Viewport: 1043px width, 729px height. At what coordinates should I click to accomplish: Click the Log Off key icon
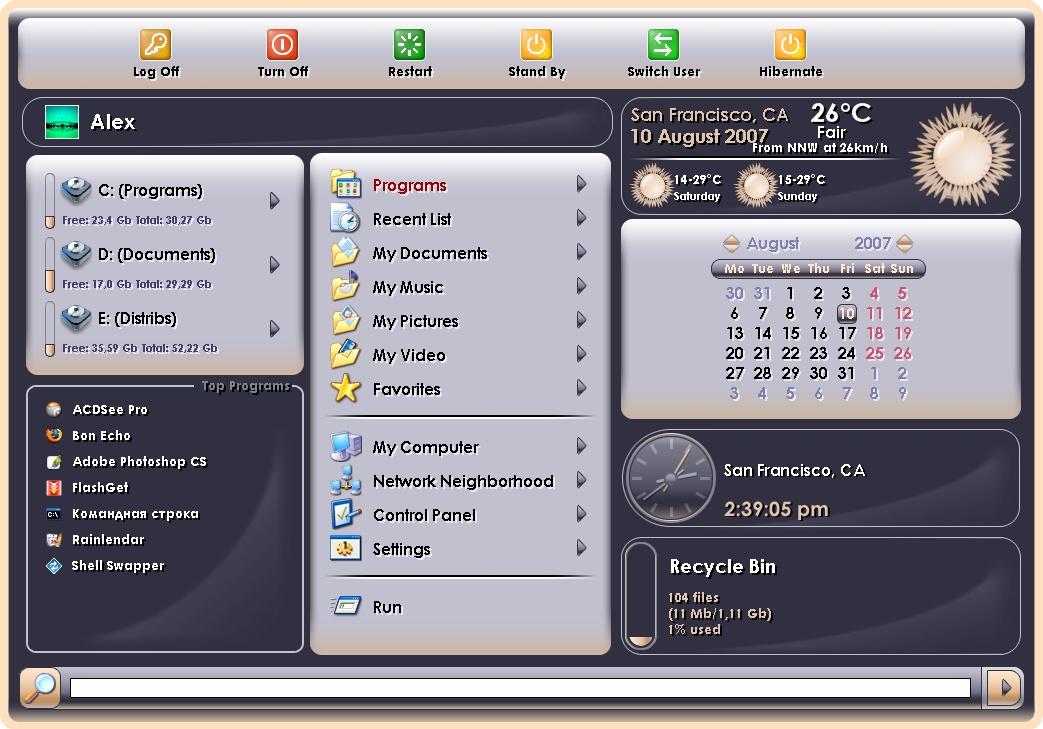tap(155, 45)
